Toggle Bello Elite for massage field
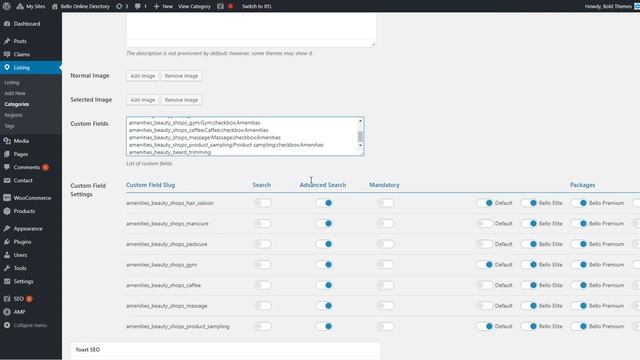Screen dimensions: 640x360 tap(529, 306)
